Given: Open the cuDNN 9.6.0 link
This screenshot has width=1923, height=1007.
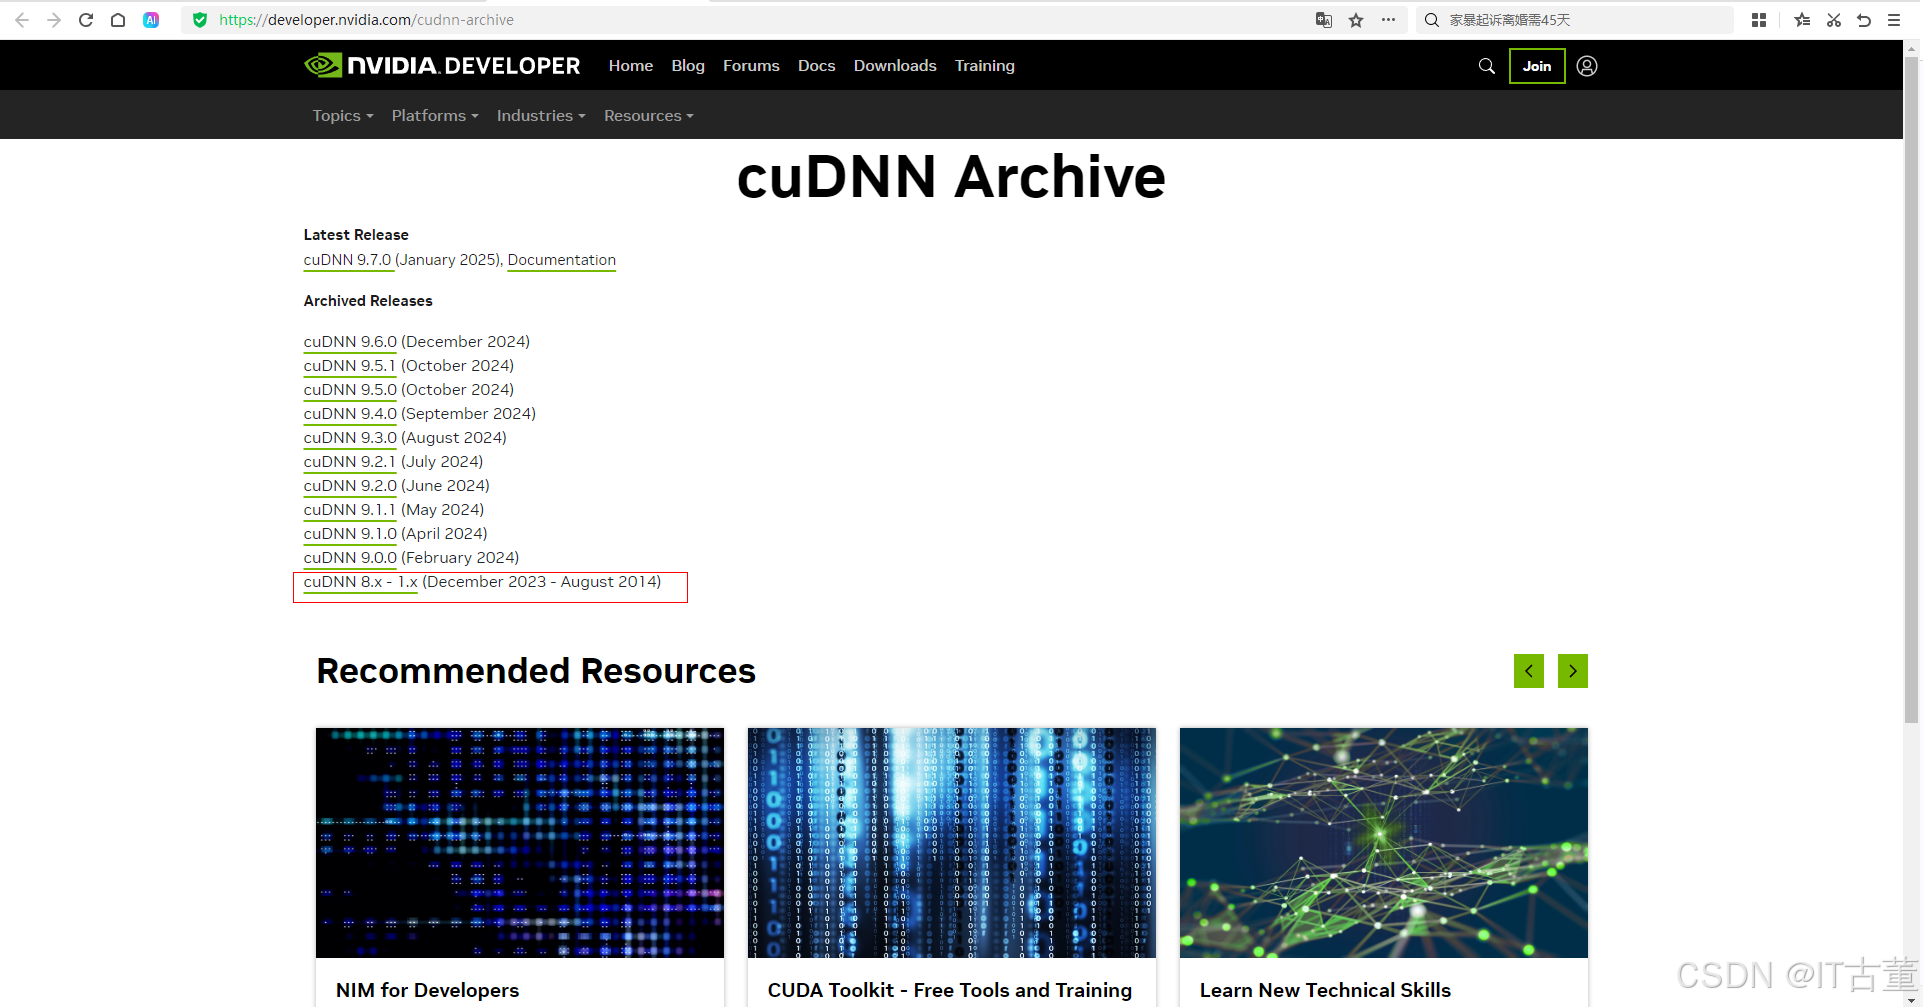Looking at the screenshot, I should point(350,342).
